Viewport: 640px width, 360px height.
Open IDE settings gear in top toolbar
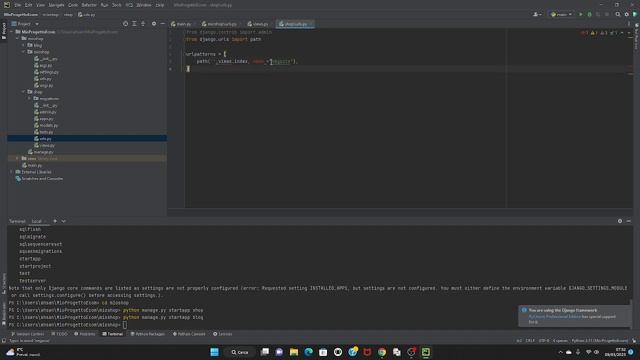(x=627, y=14)
